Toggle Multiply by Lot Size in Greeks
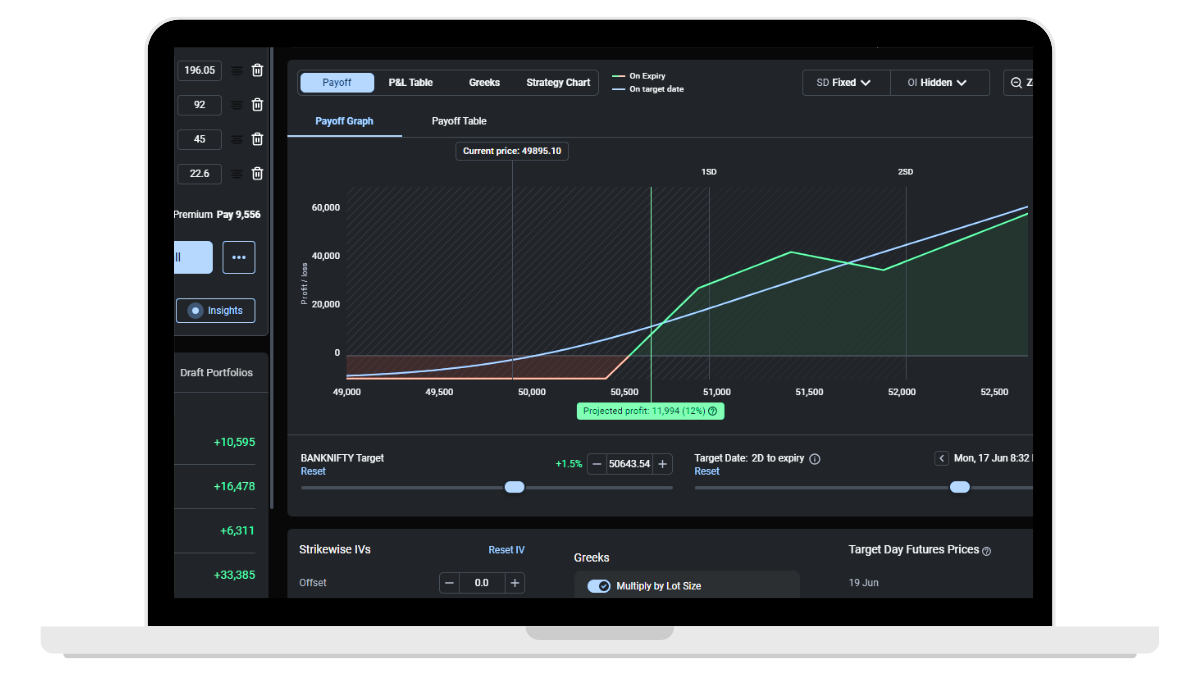This screenshot has width=1200, height=675. pyautogui.click(x=598, y=585)
